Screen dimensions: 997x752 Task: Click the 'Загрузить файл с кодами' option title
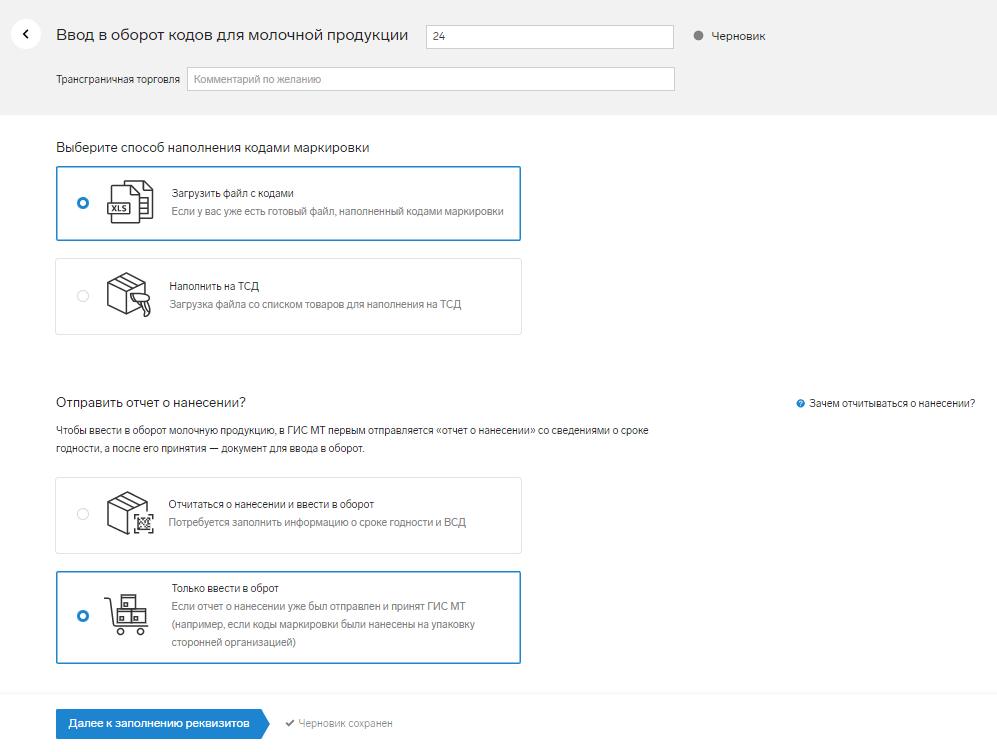tap(232, 193)
